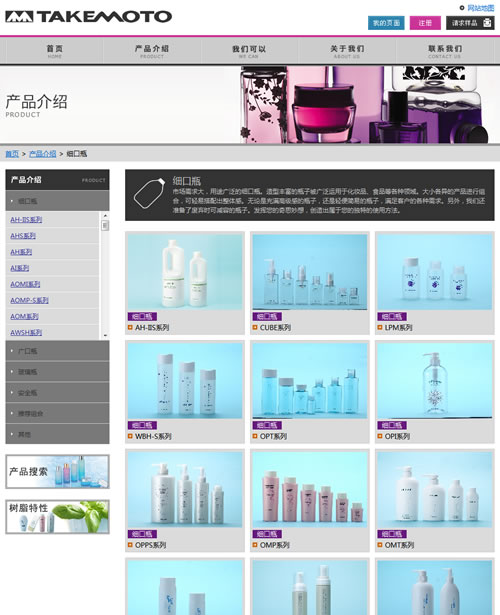Click the Takemoto logo

tap(89, 16)
